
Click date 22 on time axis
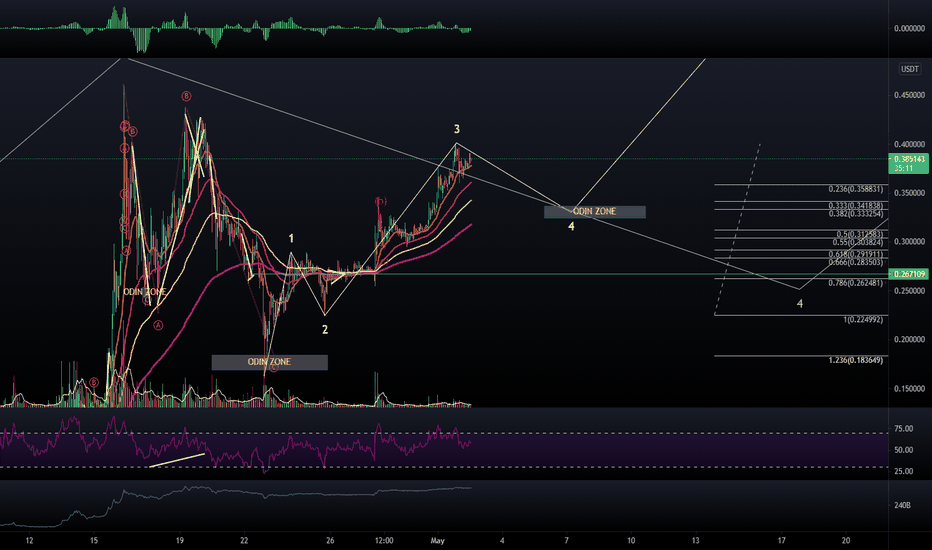244,540
